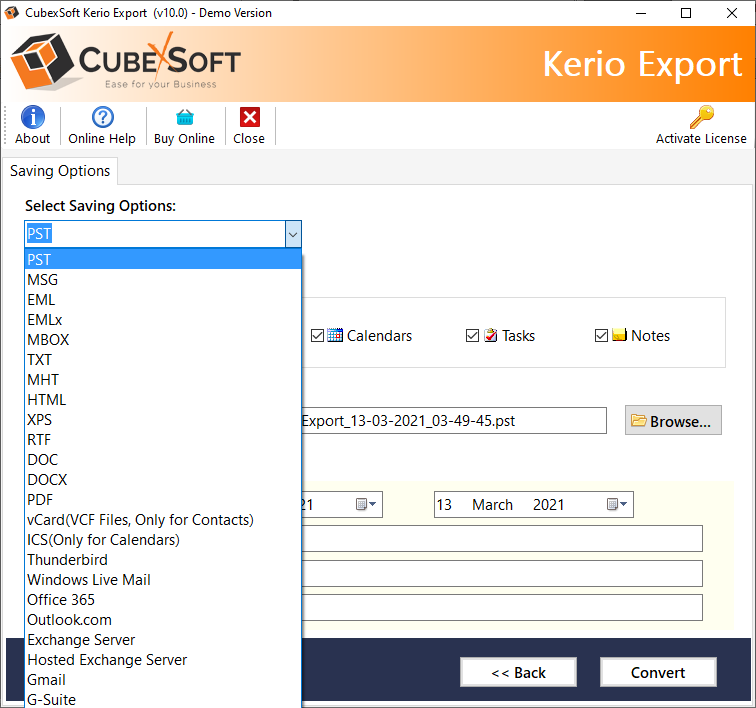
Task: Click day 13 in the right date field
Action: pos(444,504)
